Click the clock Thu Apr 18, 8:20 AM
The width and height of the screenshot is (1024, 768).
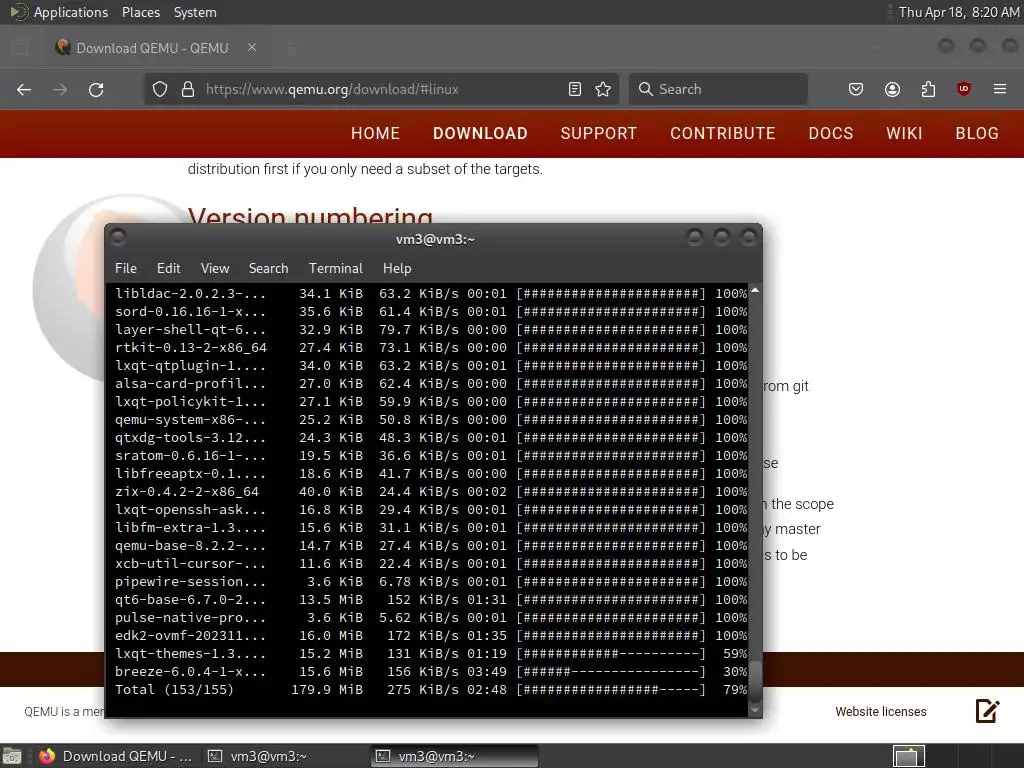pos(959,12)
